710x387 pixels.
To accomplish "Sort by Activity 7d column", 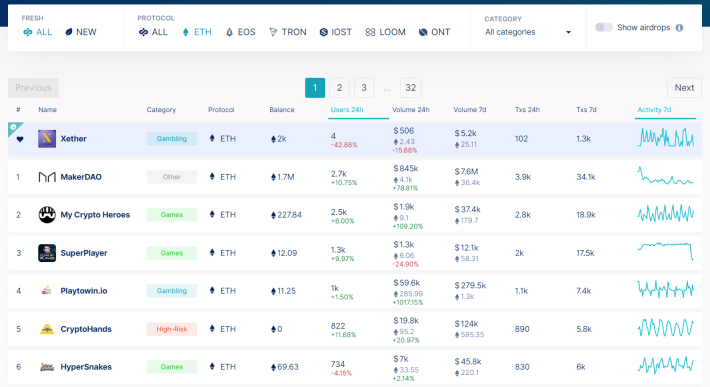I will 654,110.
